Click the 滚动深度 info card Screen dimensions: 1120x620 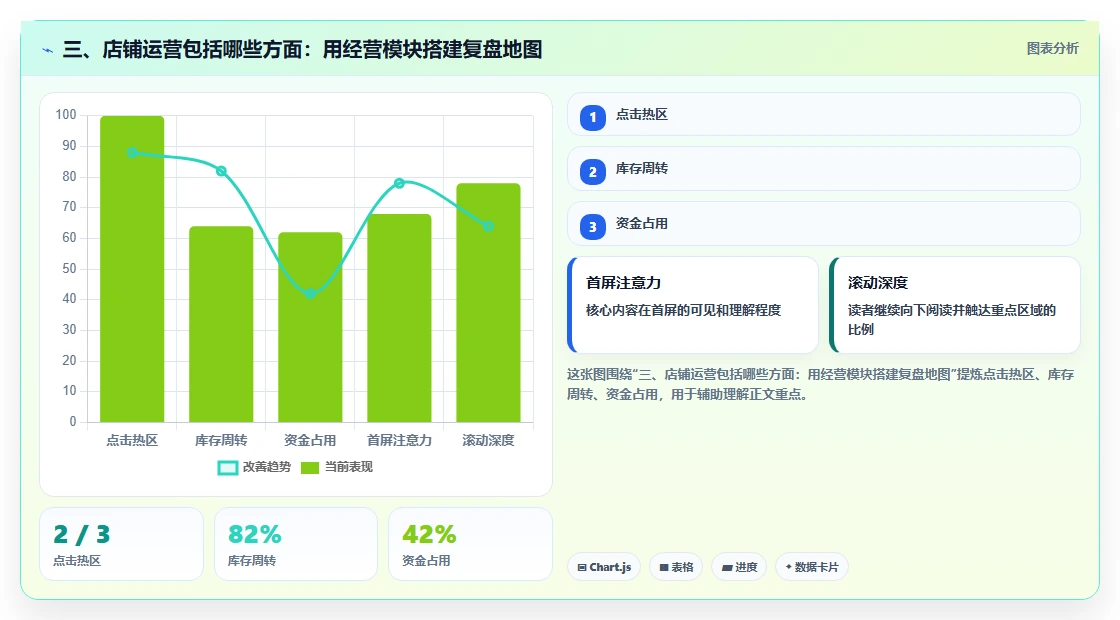955,305
